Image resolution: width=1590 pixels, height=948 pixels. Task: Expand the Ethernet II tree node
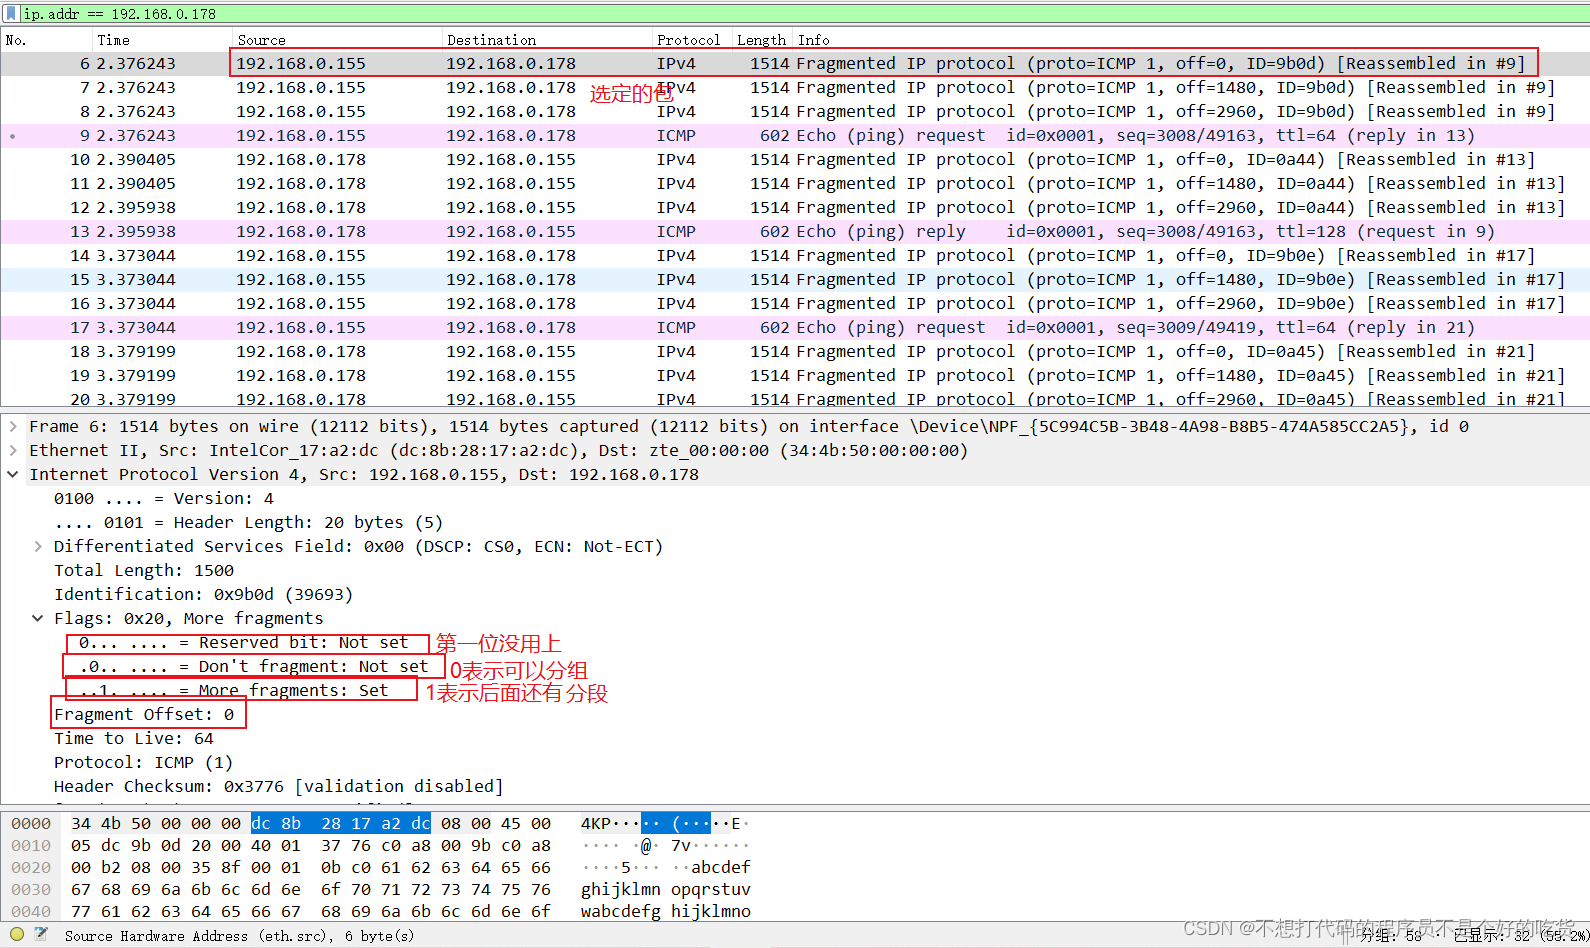pos(13,450)
